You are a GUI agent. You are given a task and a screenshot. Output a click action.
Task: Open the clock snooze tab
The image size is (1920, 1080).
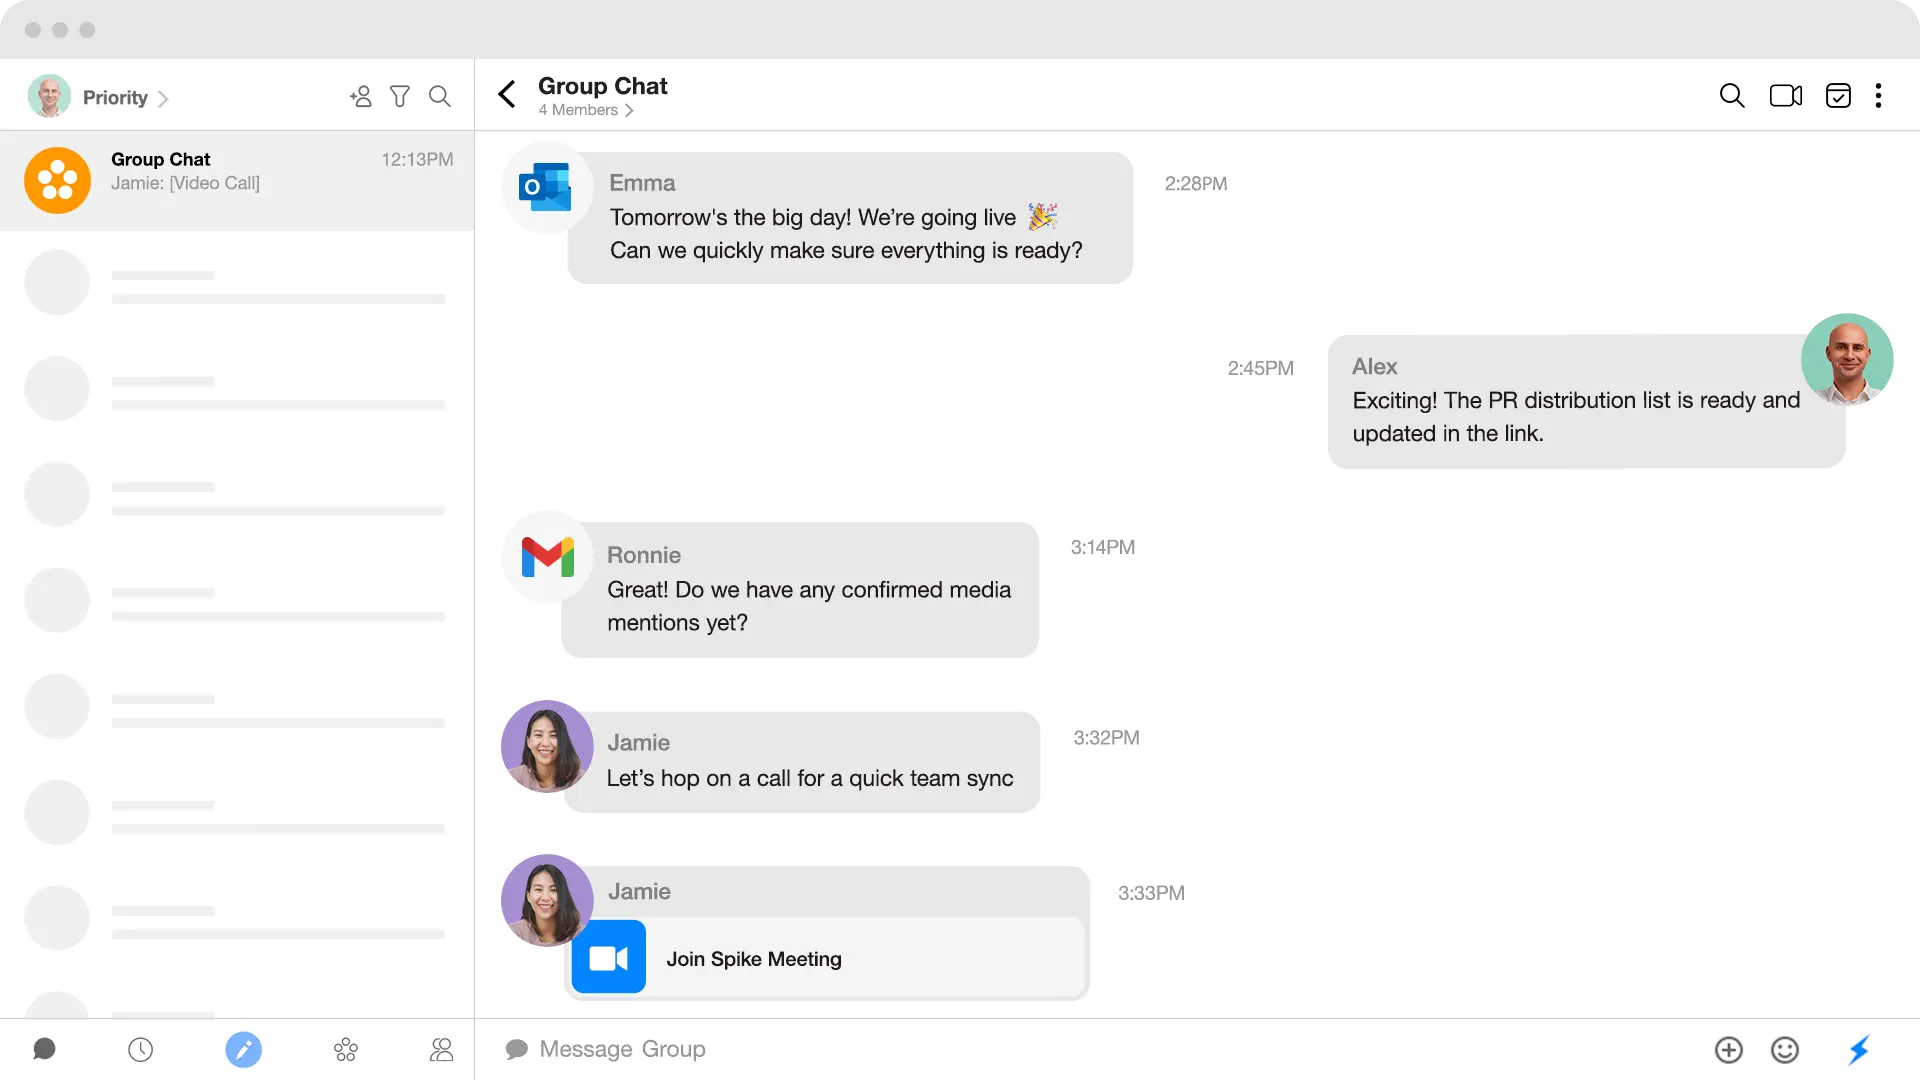(141, 1049)
